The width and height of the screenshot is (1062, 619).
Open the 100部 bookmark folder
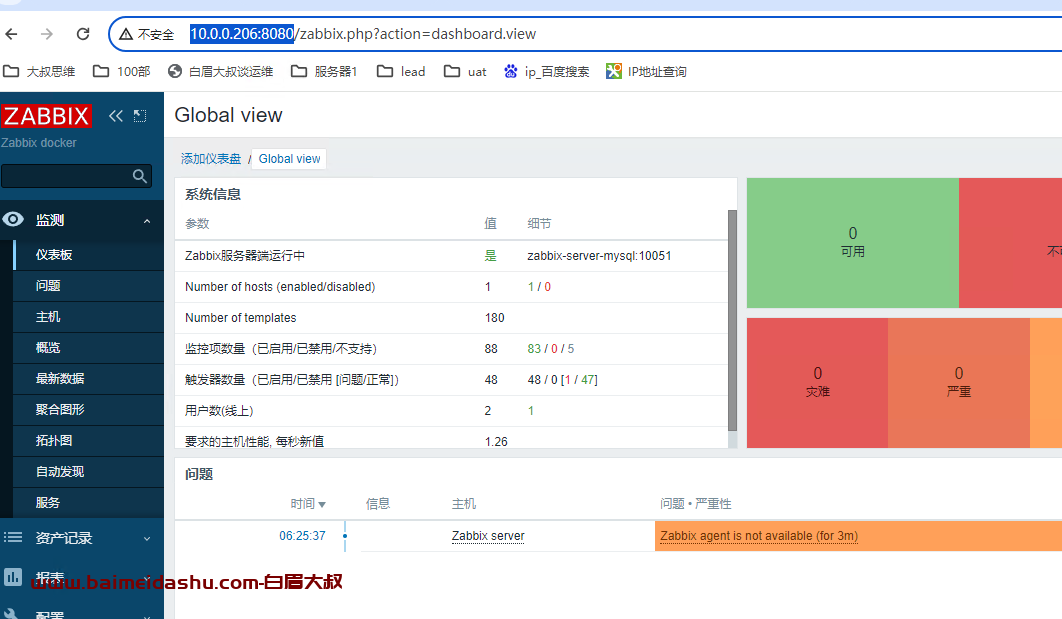(122, 71)
